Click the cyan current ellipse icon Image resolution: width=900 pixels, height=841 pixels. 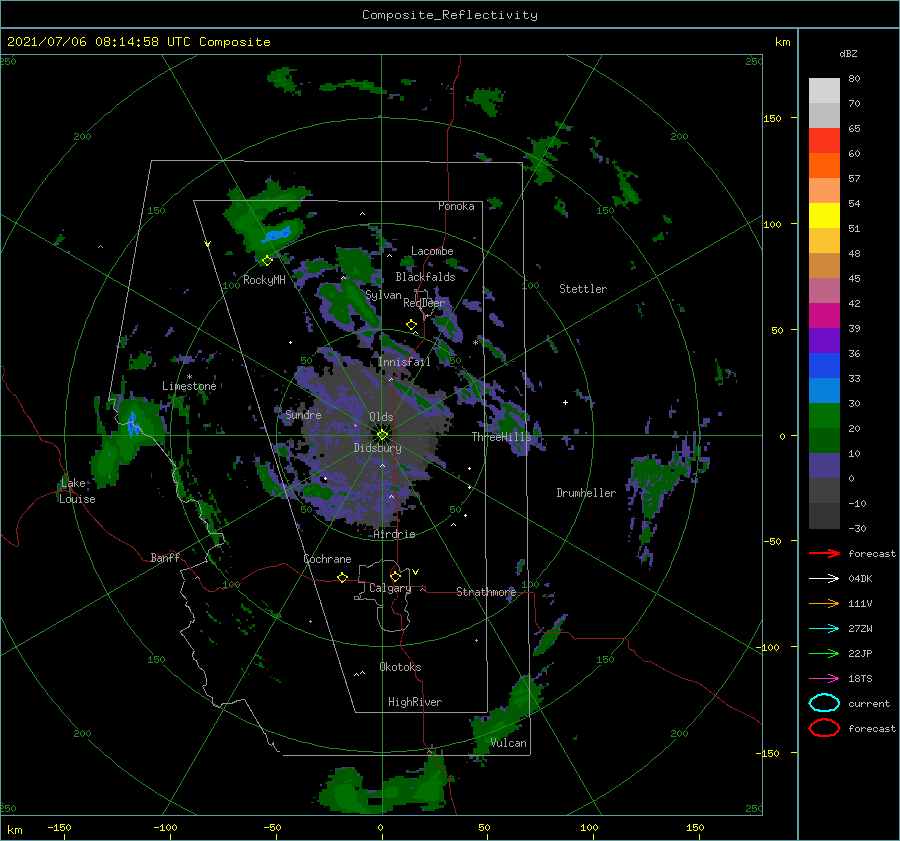[824, 703]
